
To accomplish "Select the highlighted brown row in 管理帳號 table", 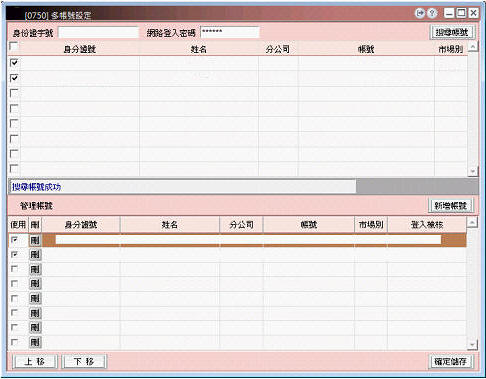I will (x=254, y=240).
